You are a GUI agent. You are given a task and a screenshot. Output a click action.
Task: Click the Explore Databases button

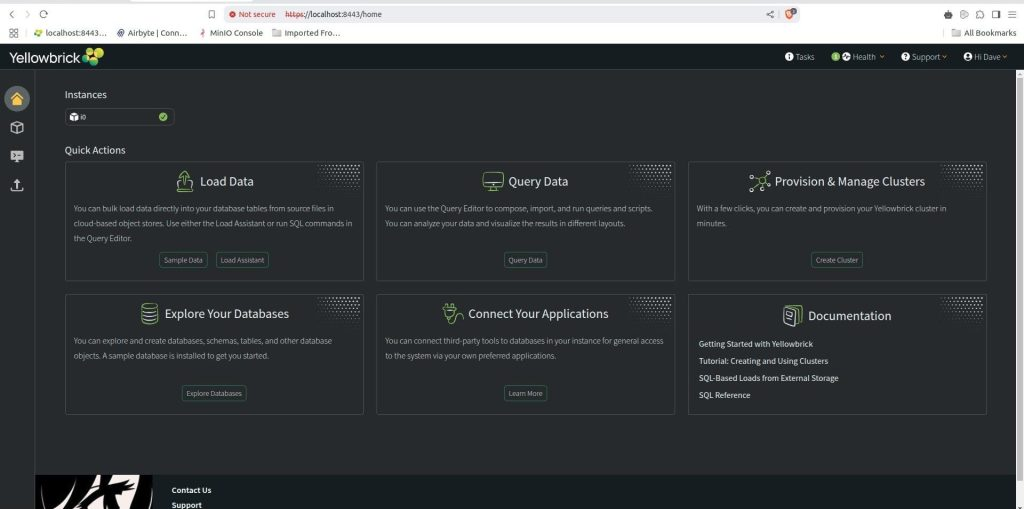[x=214, y=393]
